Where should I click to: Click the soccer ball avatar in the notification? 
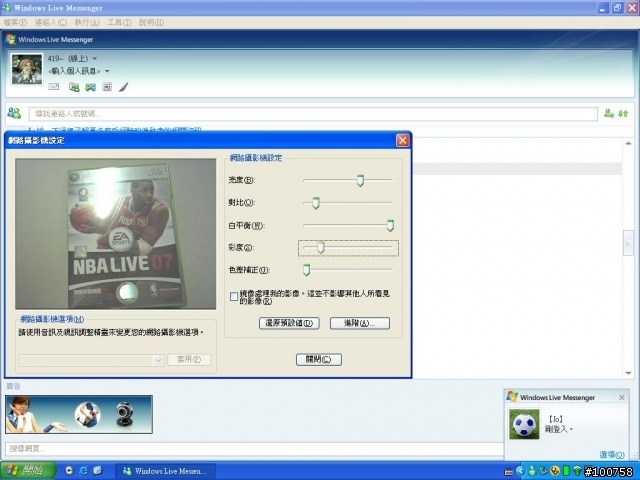tap(524, 424)
